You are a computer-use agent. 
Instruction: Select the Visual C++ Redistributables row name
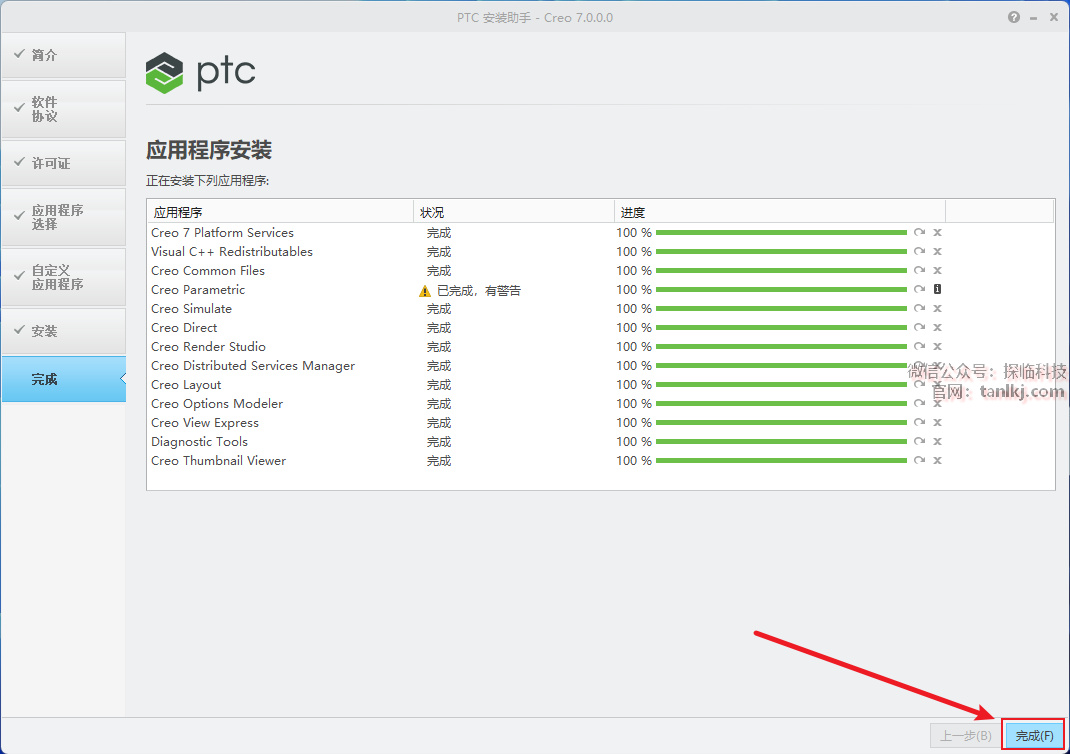(x=232, y=252)
